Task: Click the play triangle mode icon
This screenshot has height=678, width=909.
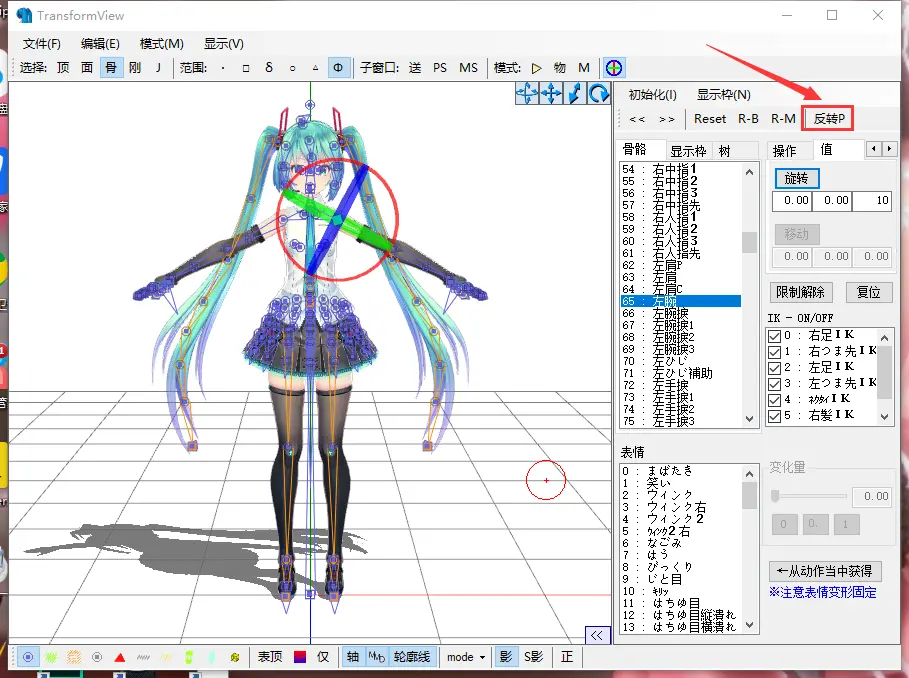Action: tap(536, 68)
